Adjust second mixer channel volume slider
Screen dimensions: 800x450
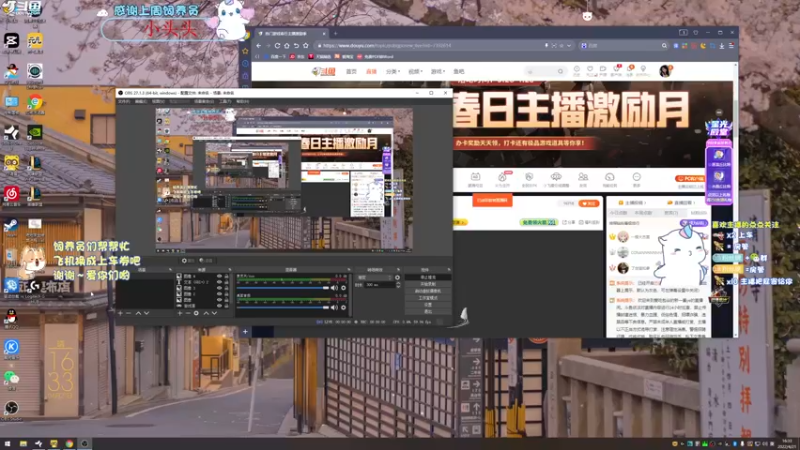point(283,307)
